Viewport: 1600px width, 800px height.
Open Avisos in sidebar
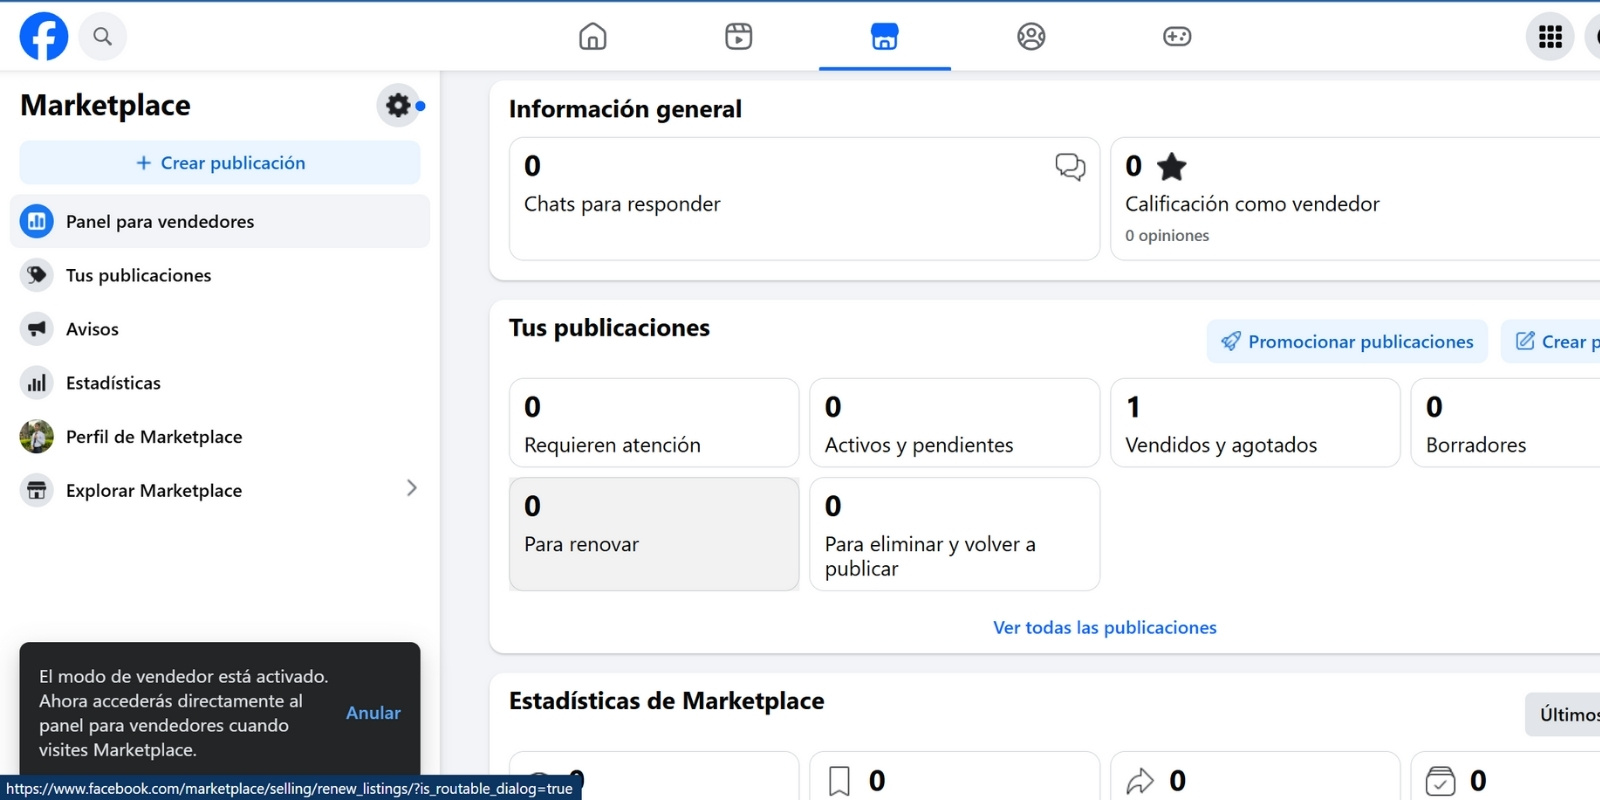click(x=220, y=329)
